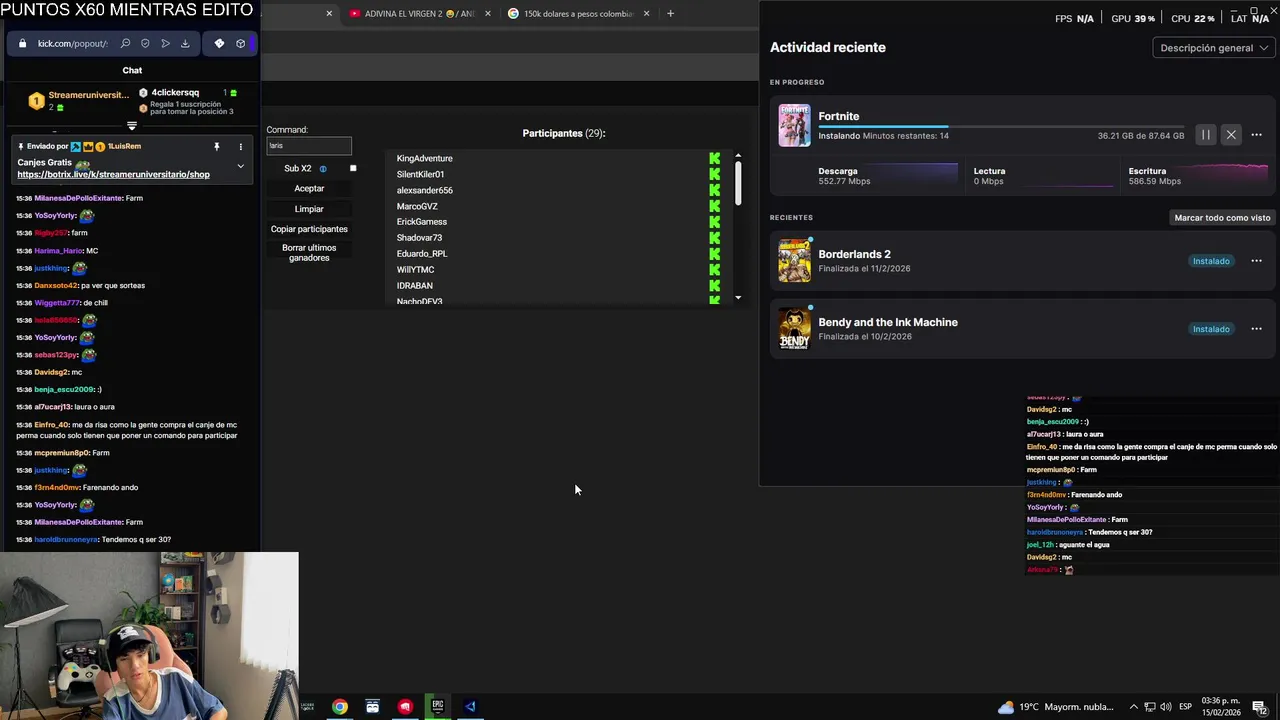This screenshot has height=720, width=1280.
Task: Click the blue arrow app icon in taskbar
Action: pyautogui.click(x=470, y=707)
